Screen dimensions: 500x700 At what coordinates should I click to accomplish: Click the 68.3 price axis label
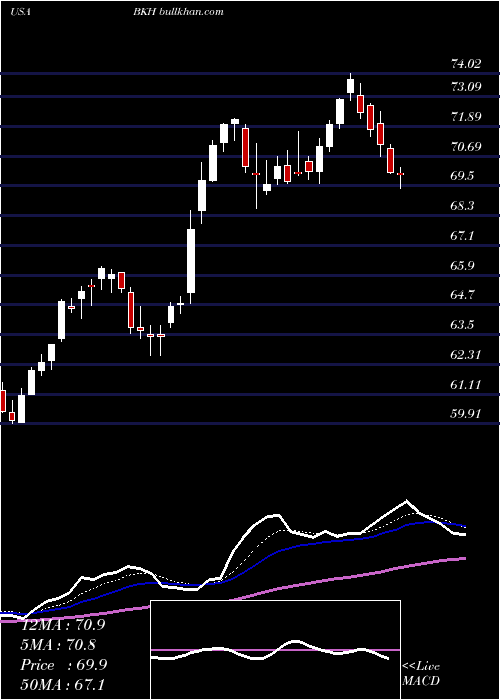[x=462, y=206]
